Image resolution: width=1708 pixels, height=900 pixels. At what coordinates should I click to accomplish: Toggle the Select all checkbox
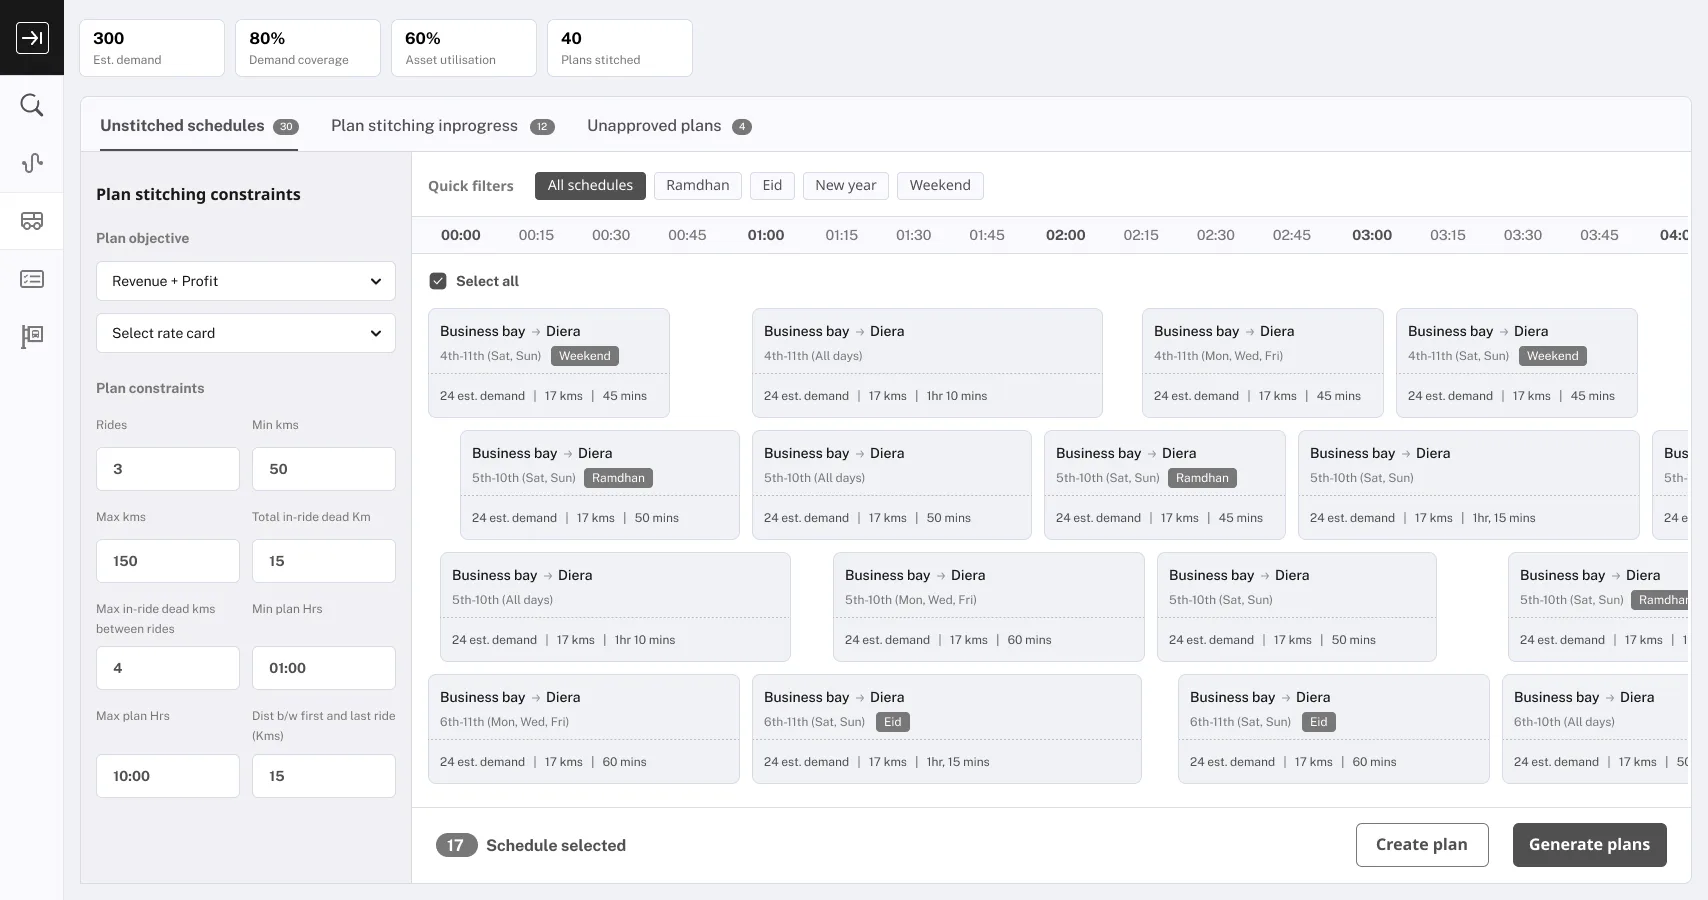pos(438,281)
